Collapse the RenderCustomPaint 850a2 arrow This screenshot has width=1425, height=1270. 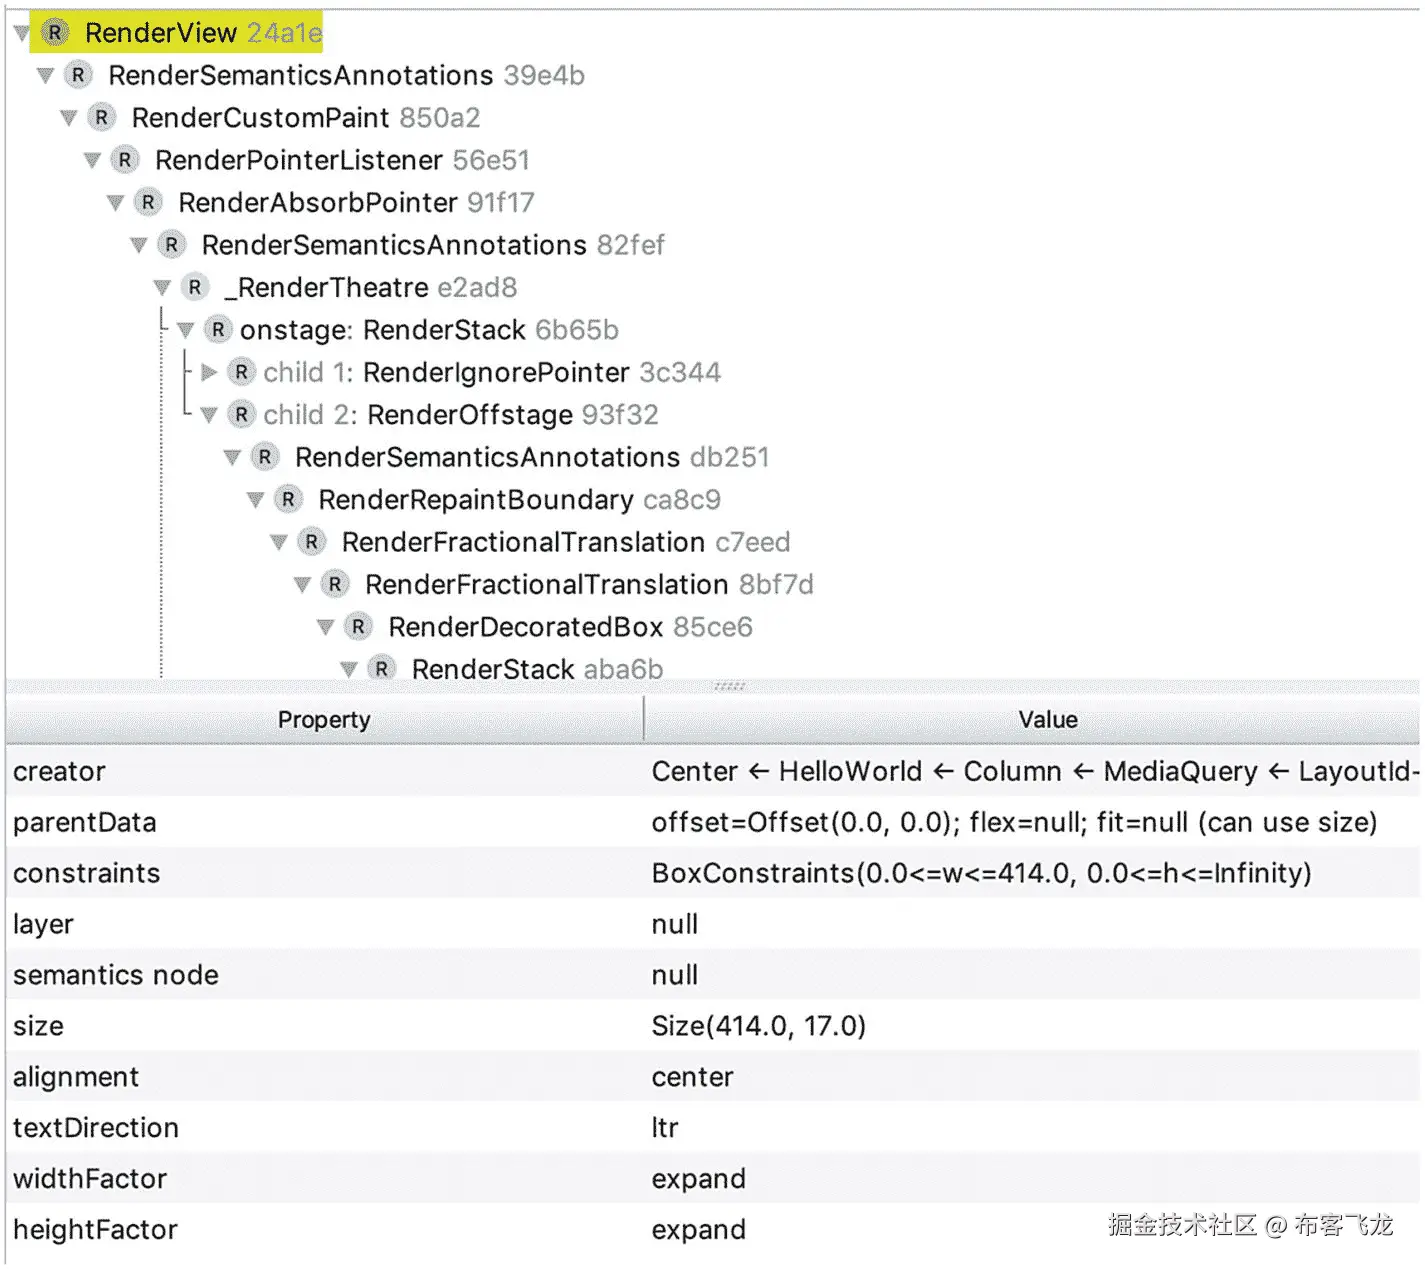click(69, 119)
